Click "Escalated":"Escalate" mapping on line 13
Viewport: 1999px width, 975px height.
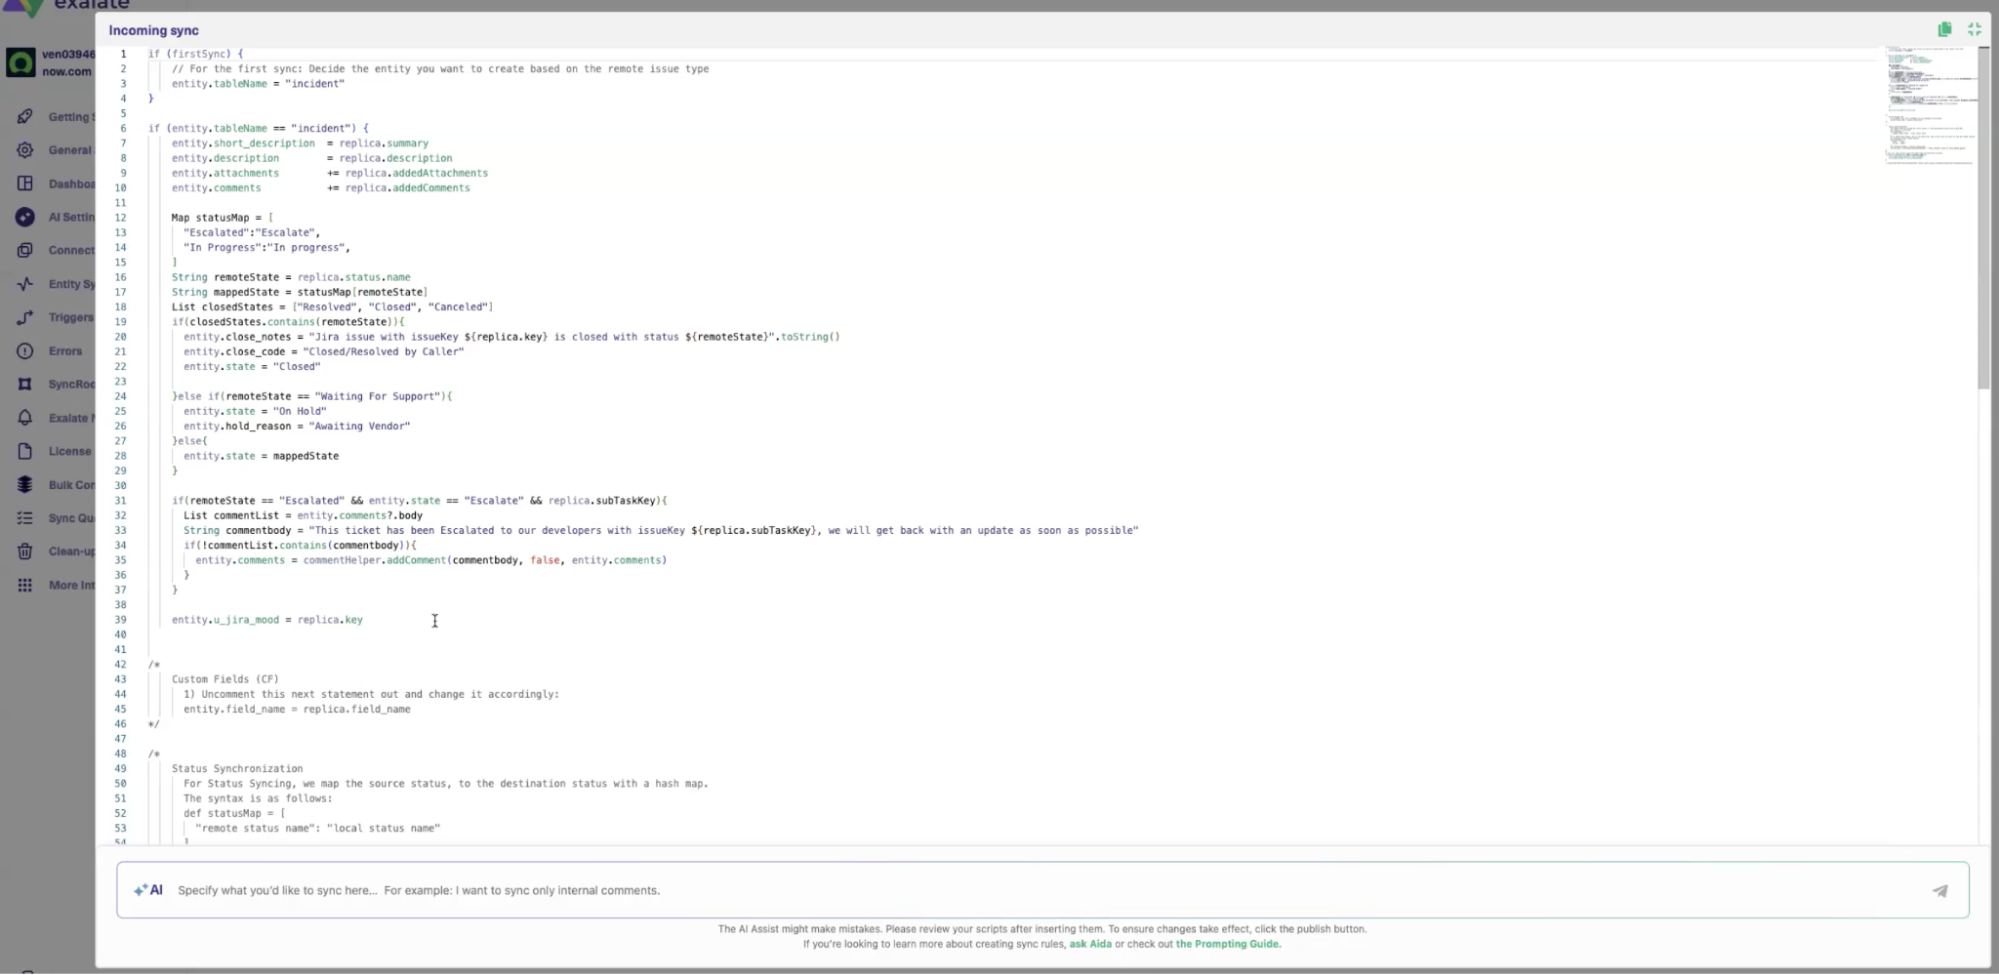coord(252,232)
